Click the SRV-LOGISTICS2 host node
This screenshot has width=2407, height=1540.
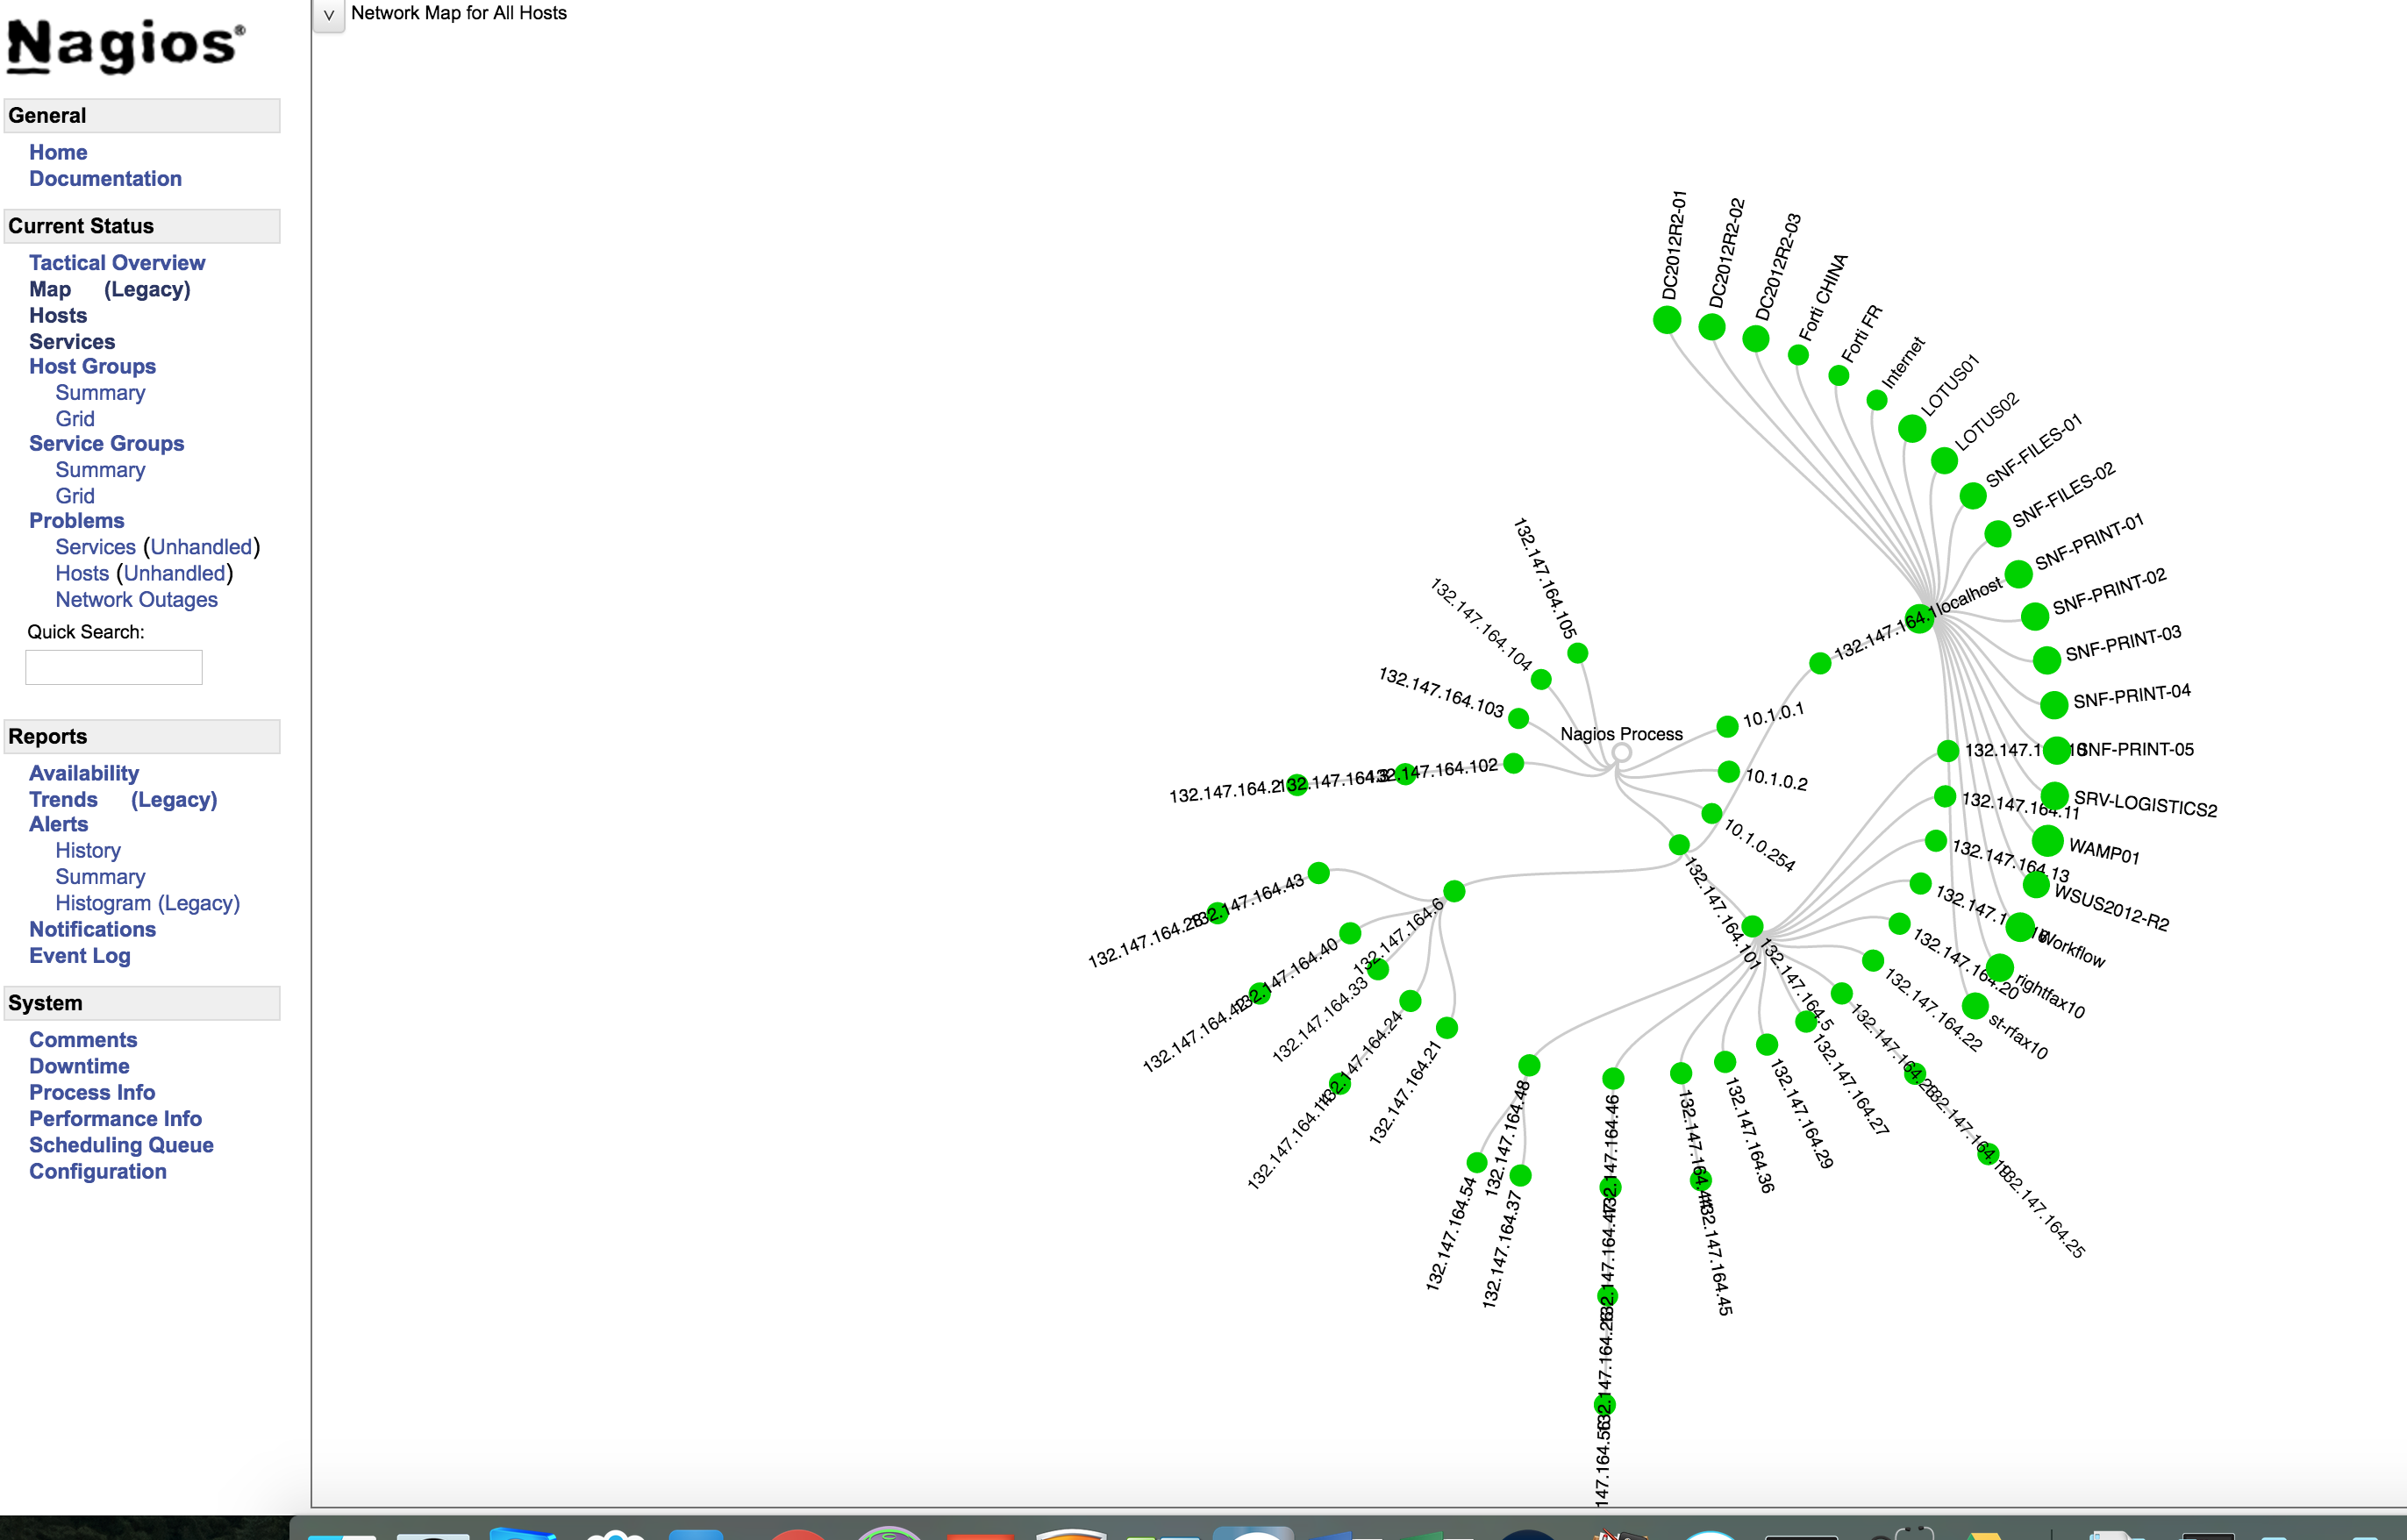coord(2054,796)
